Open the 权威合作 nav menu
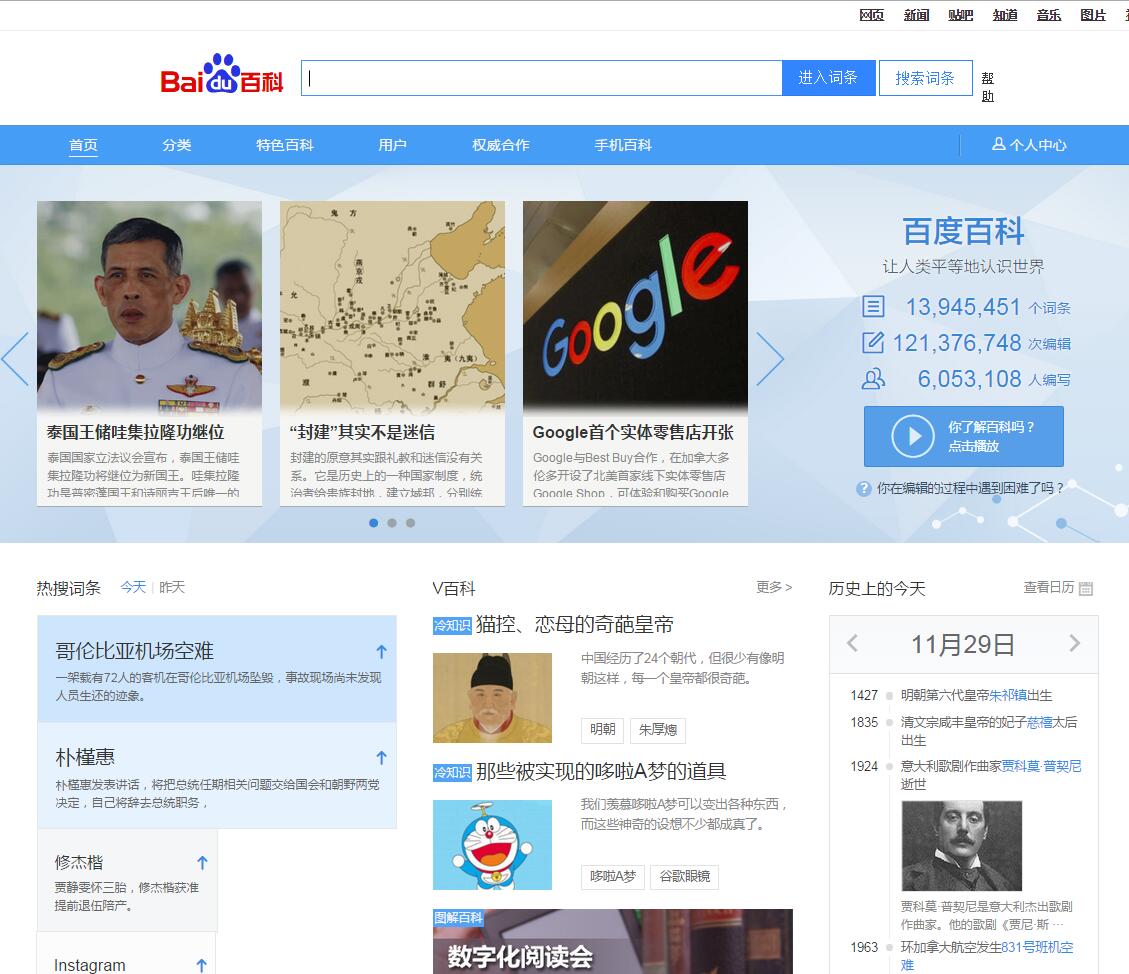The image size is (1129, 974). click(500, 145)
